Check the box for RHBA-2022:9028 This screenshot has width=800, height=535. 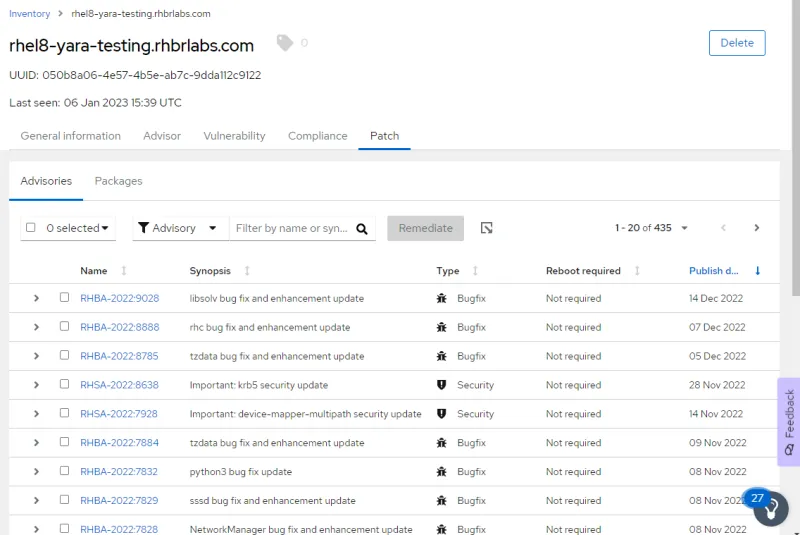tap(65, 298)
